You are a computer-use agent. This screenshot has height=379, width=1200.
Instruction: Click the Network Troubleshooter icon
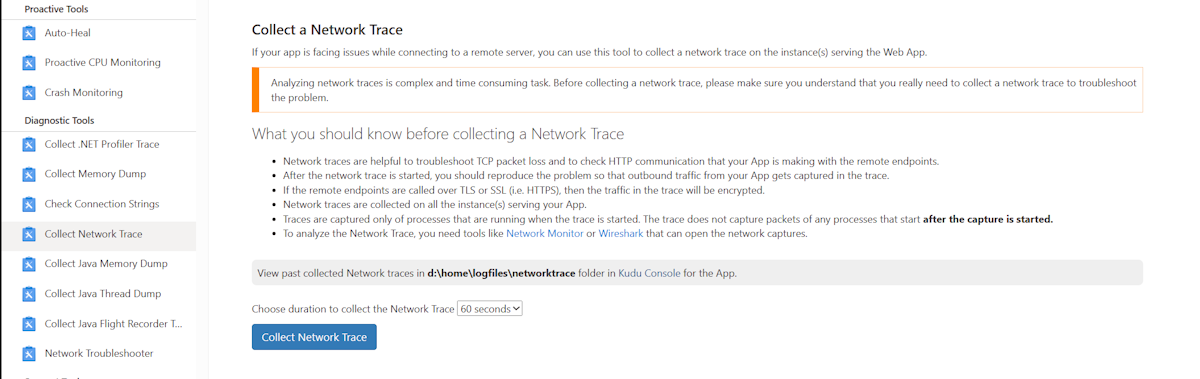coord(29,354)
